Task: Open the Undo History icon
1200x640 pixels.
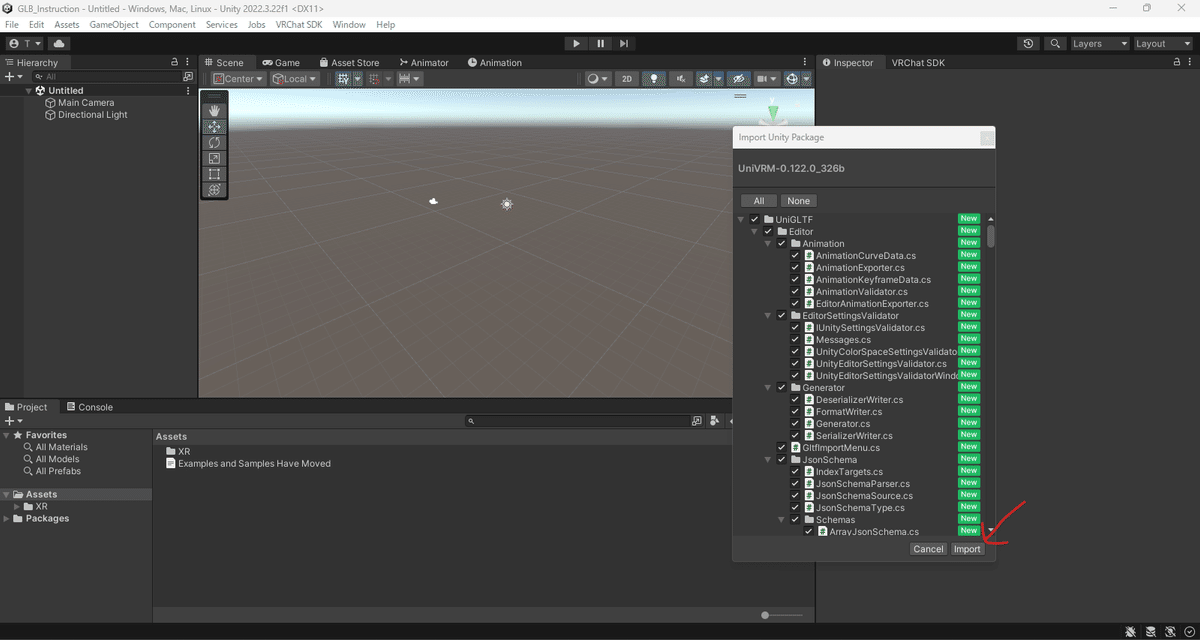Action: (x=1029, y=44)
